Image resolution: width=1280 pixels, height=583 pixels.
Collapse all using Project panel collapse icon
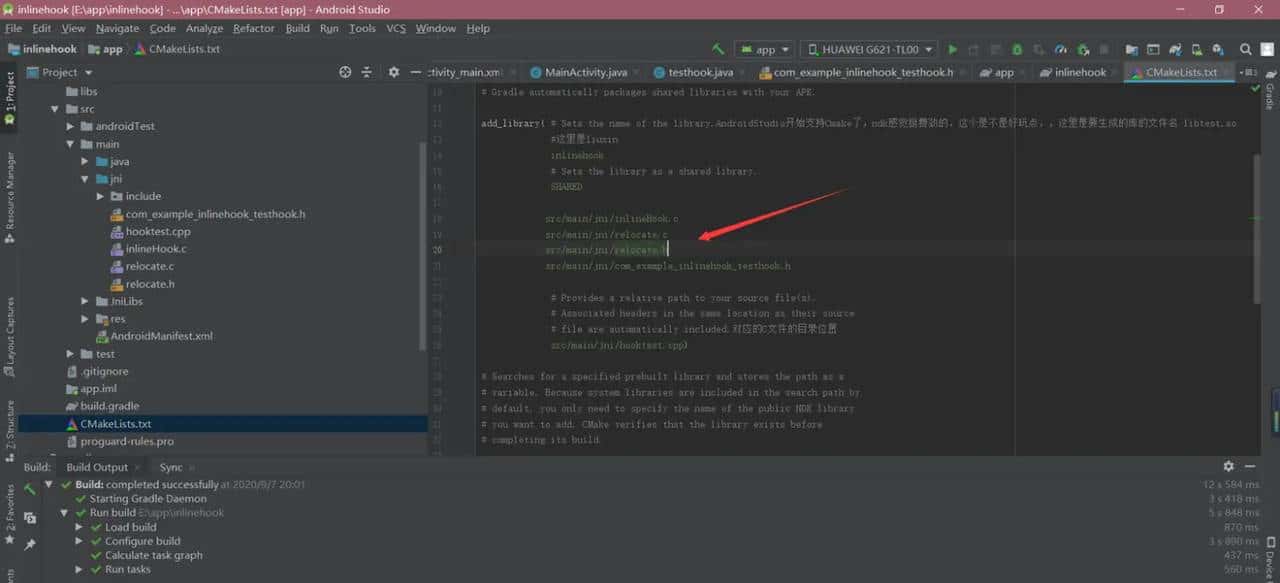tap(367, 72)
